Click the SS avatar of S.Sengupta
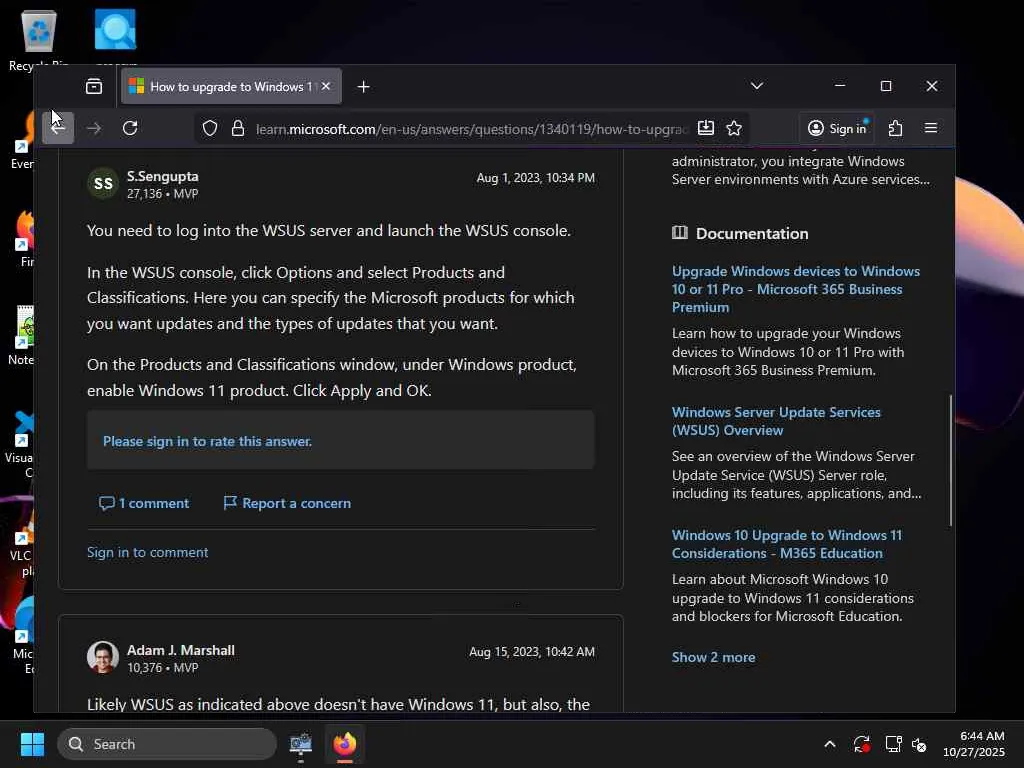 click(x=103, y=184)
